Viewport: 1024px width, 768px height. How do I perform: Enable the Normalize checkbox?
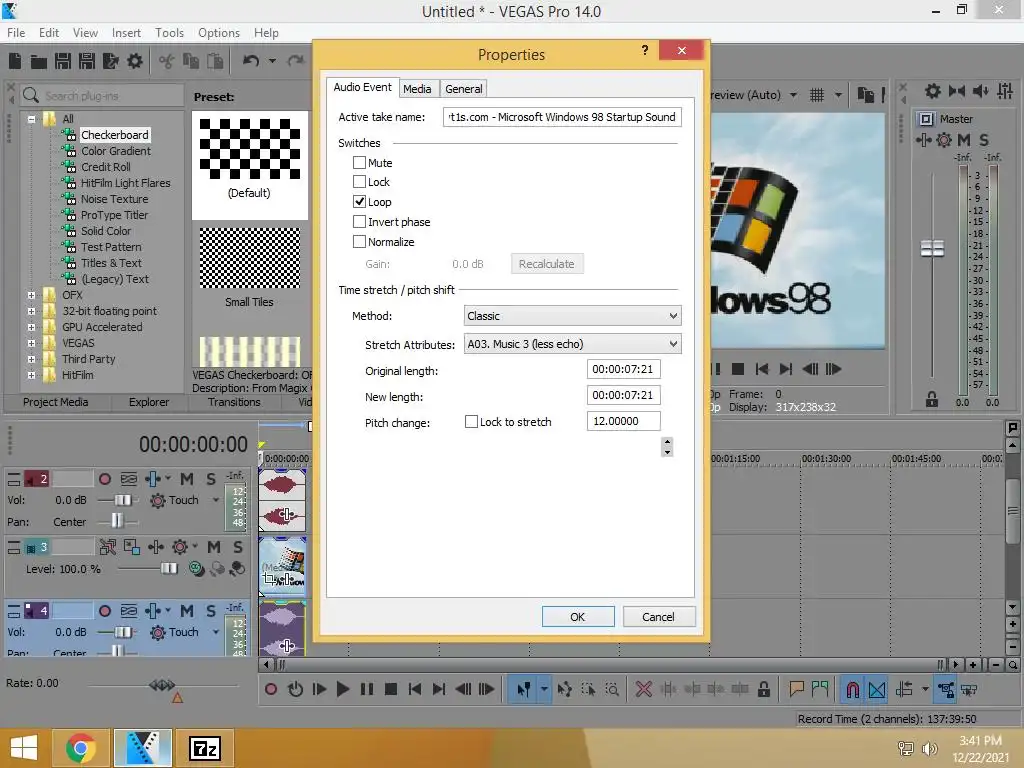click(x=359, y=242)
